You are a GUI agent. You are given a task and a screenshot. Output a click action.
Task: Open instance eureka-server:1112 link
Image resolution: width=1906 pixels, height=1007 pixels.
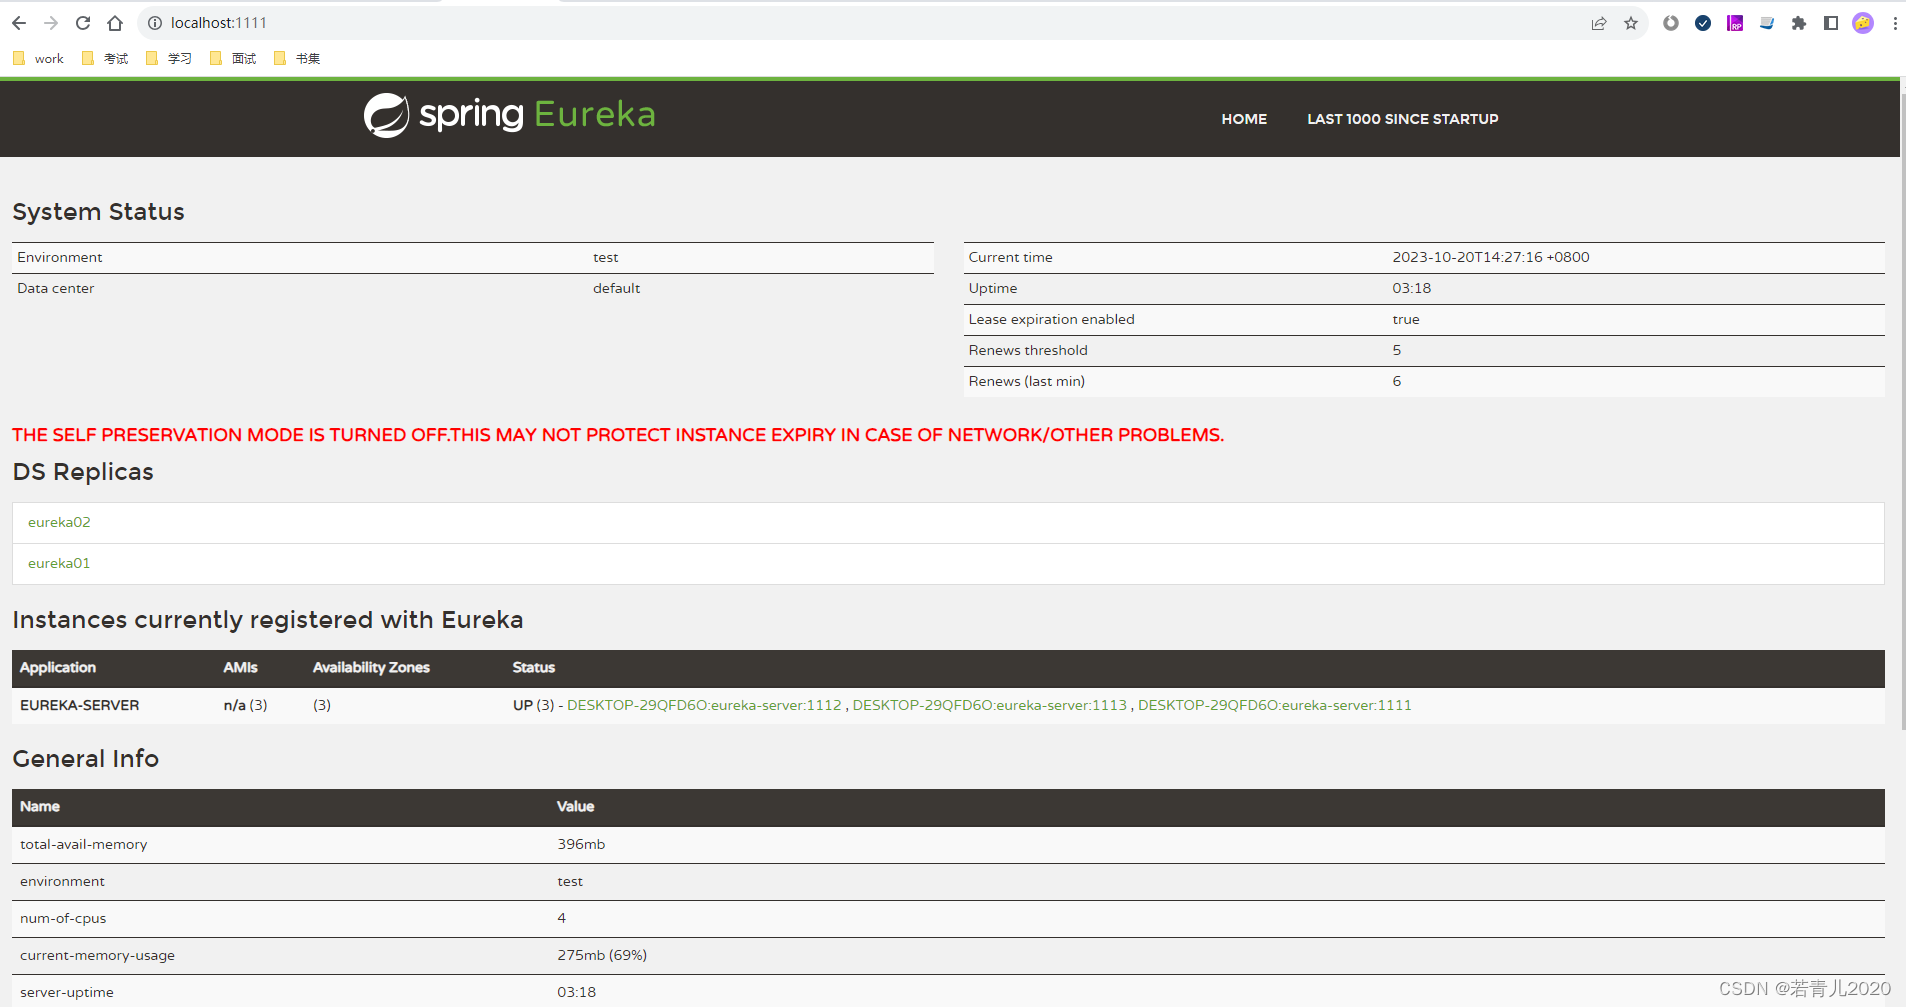coord(704,705)
